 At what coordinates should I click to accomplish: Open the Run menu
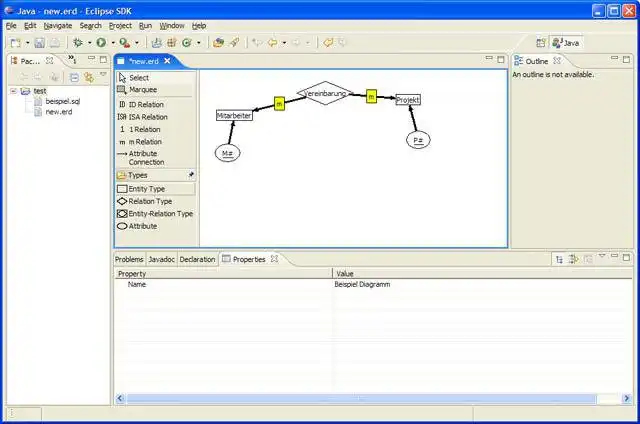click(x=145, y=26)
